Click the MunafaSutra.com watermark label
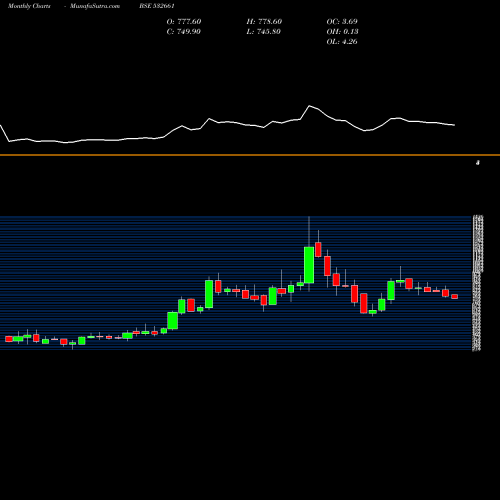Viewport: 500px width, 500px height. 95,6
